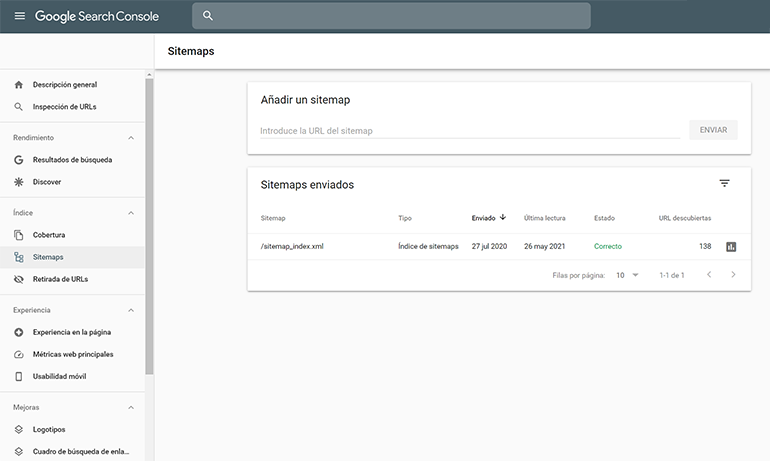Click the sitemap URL input field
The width and height of the screenshot is (770, 461).
pos(468,131)
